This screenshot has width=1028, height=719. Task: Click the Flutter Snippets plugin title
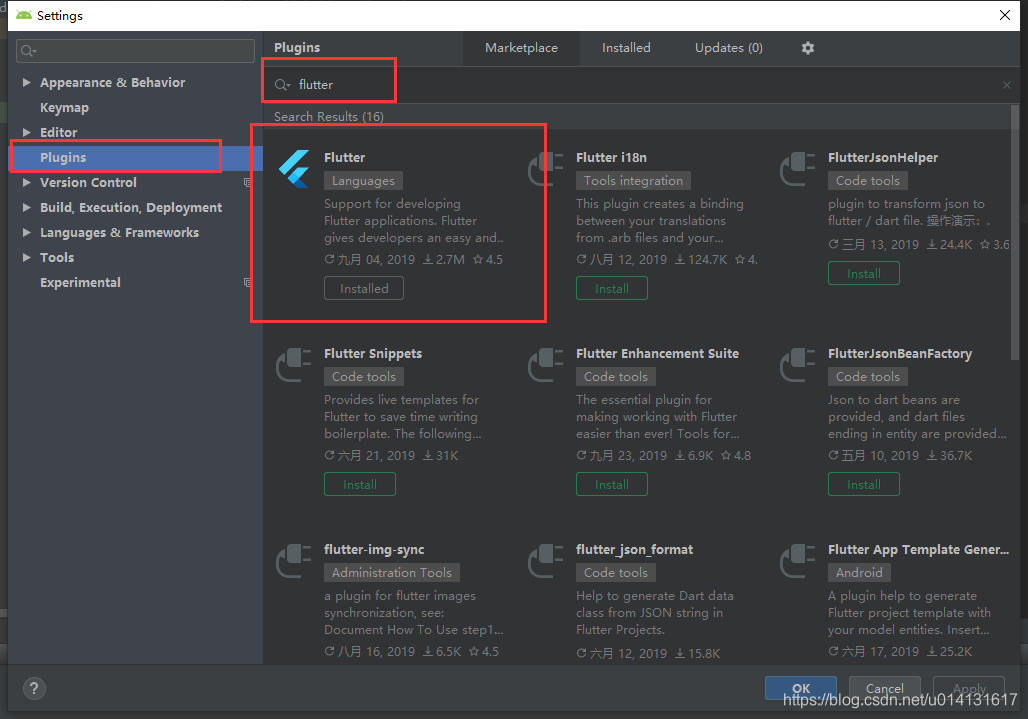coord(372,353)
